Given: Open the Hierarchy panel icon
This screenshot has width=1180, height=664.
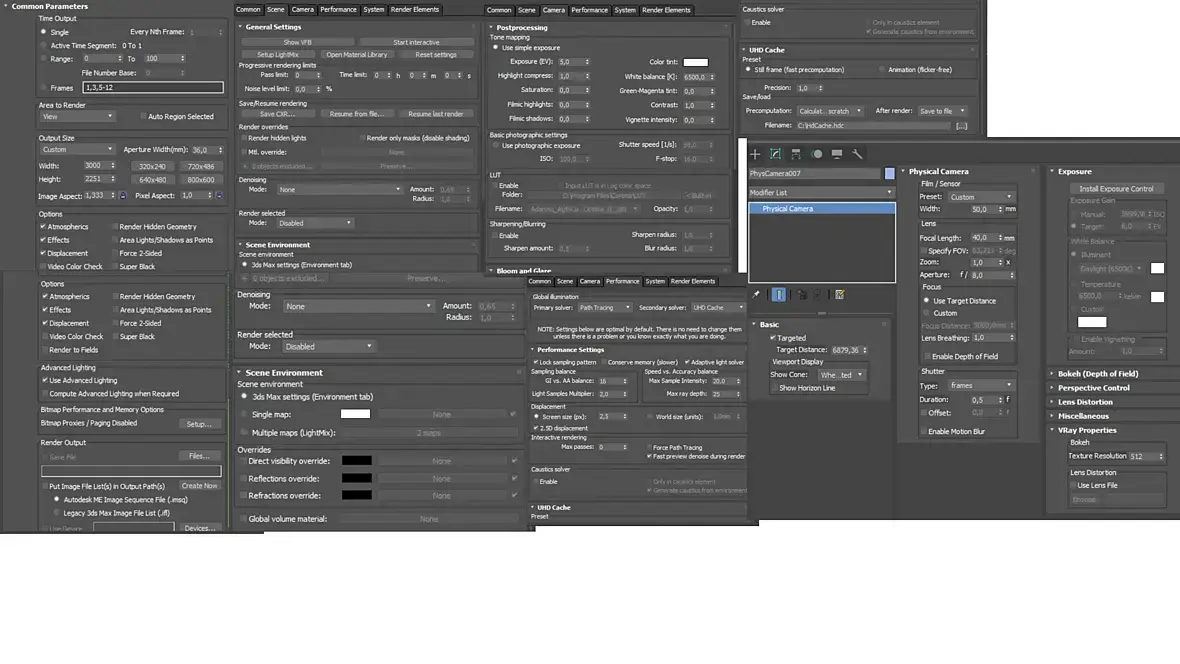Looking at the screenshot, I should [x=795, y=154].
